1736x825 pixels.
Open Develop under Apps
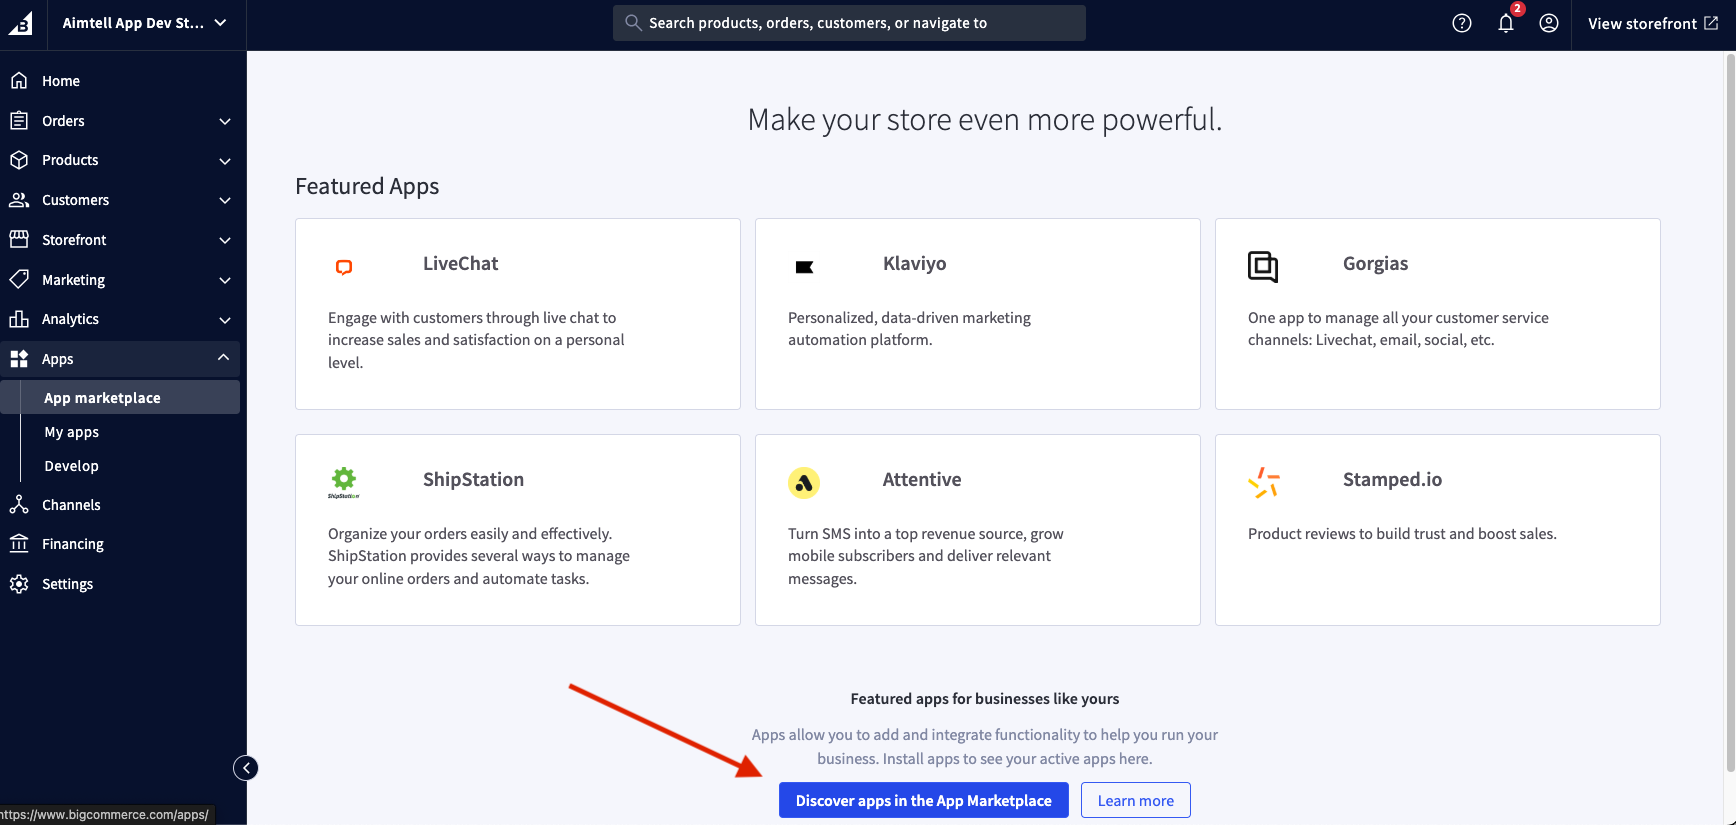point(71,466)
